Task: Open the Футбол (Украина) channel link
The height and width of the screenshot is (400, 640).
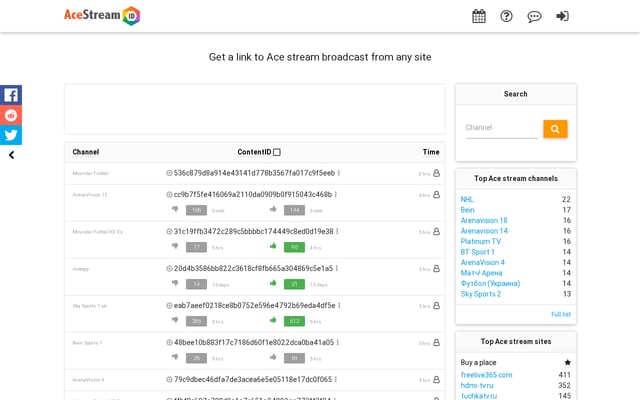Action: pos(490,284)
